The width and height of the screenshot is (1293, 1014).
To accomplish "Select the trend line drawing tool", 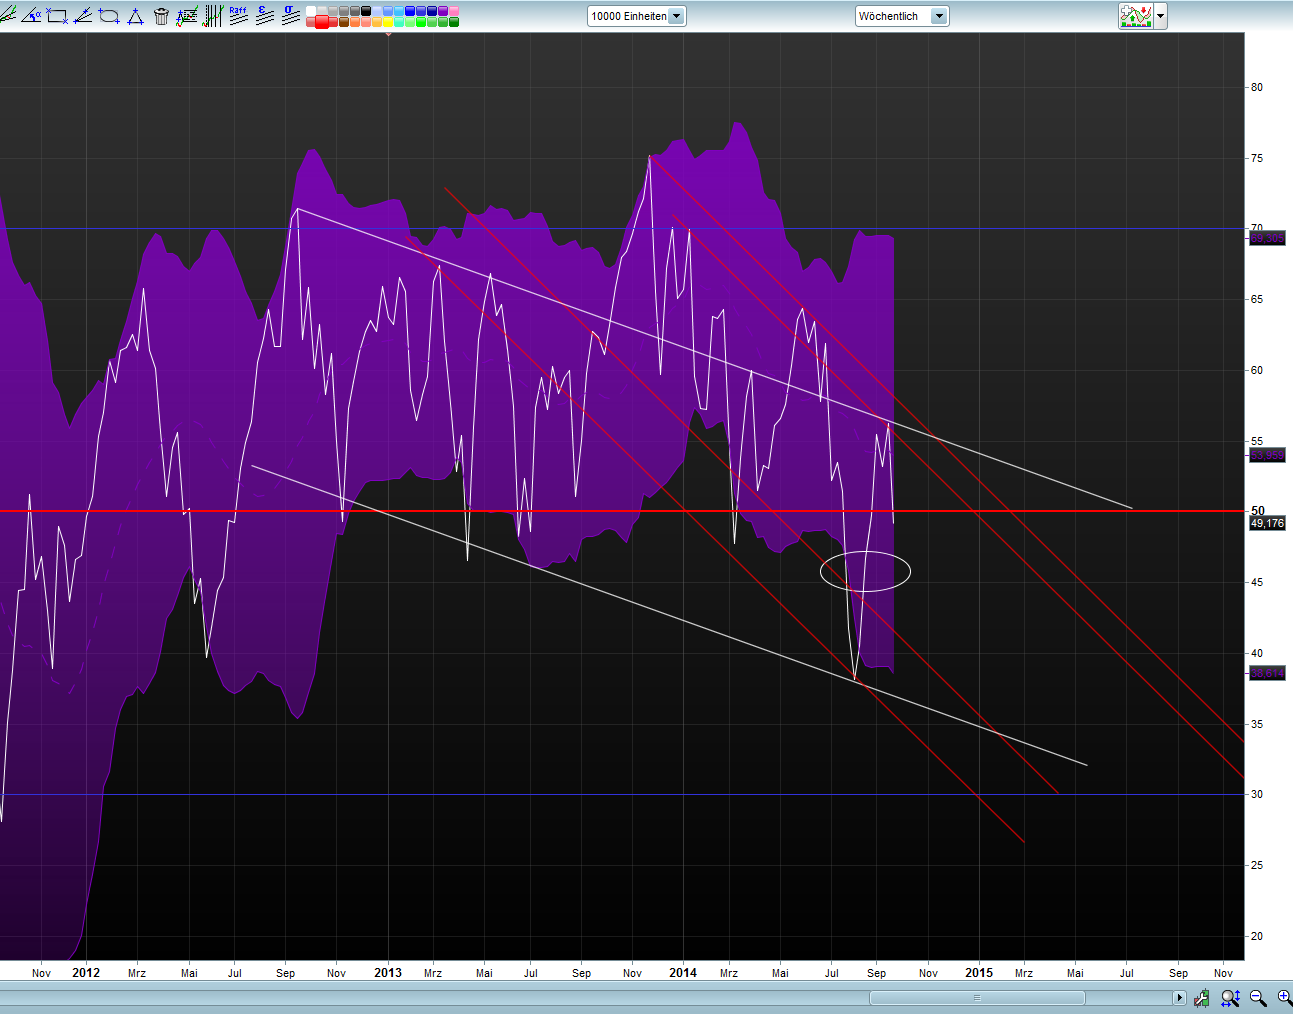I will (8, 16).
